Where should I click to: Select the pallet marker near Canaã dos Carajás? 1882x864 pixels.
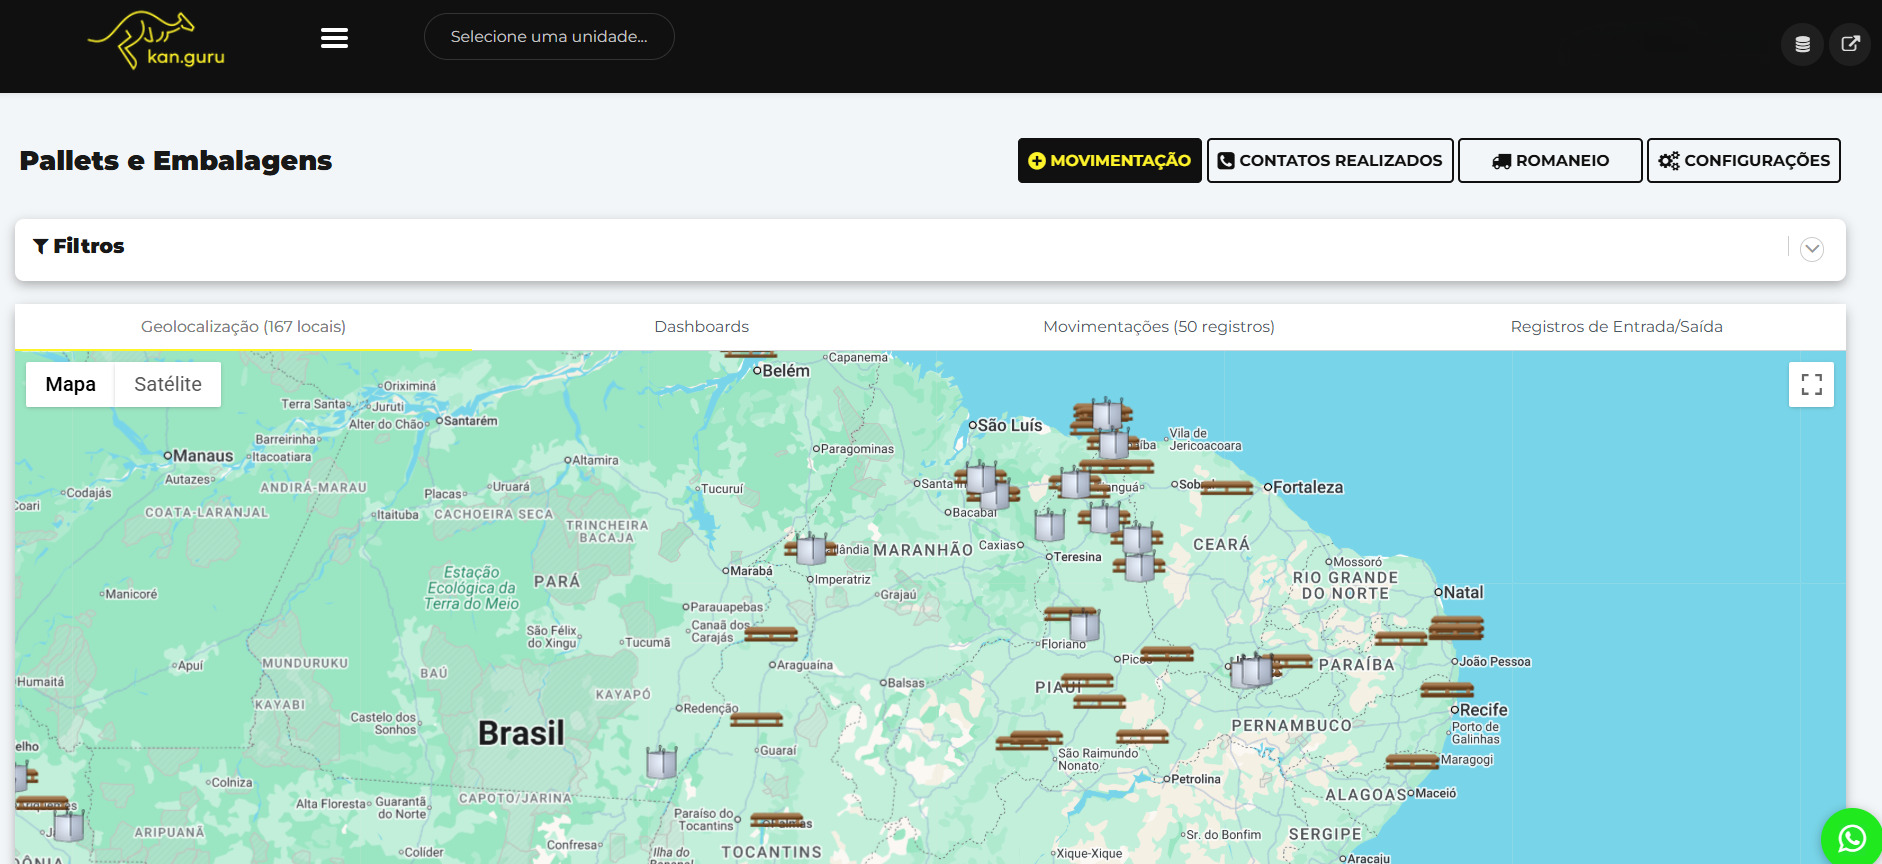(x=771, y=634)
